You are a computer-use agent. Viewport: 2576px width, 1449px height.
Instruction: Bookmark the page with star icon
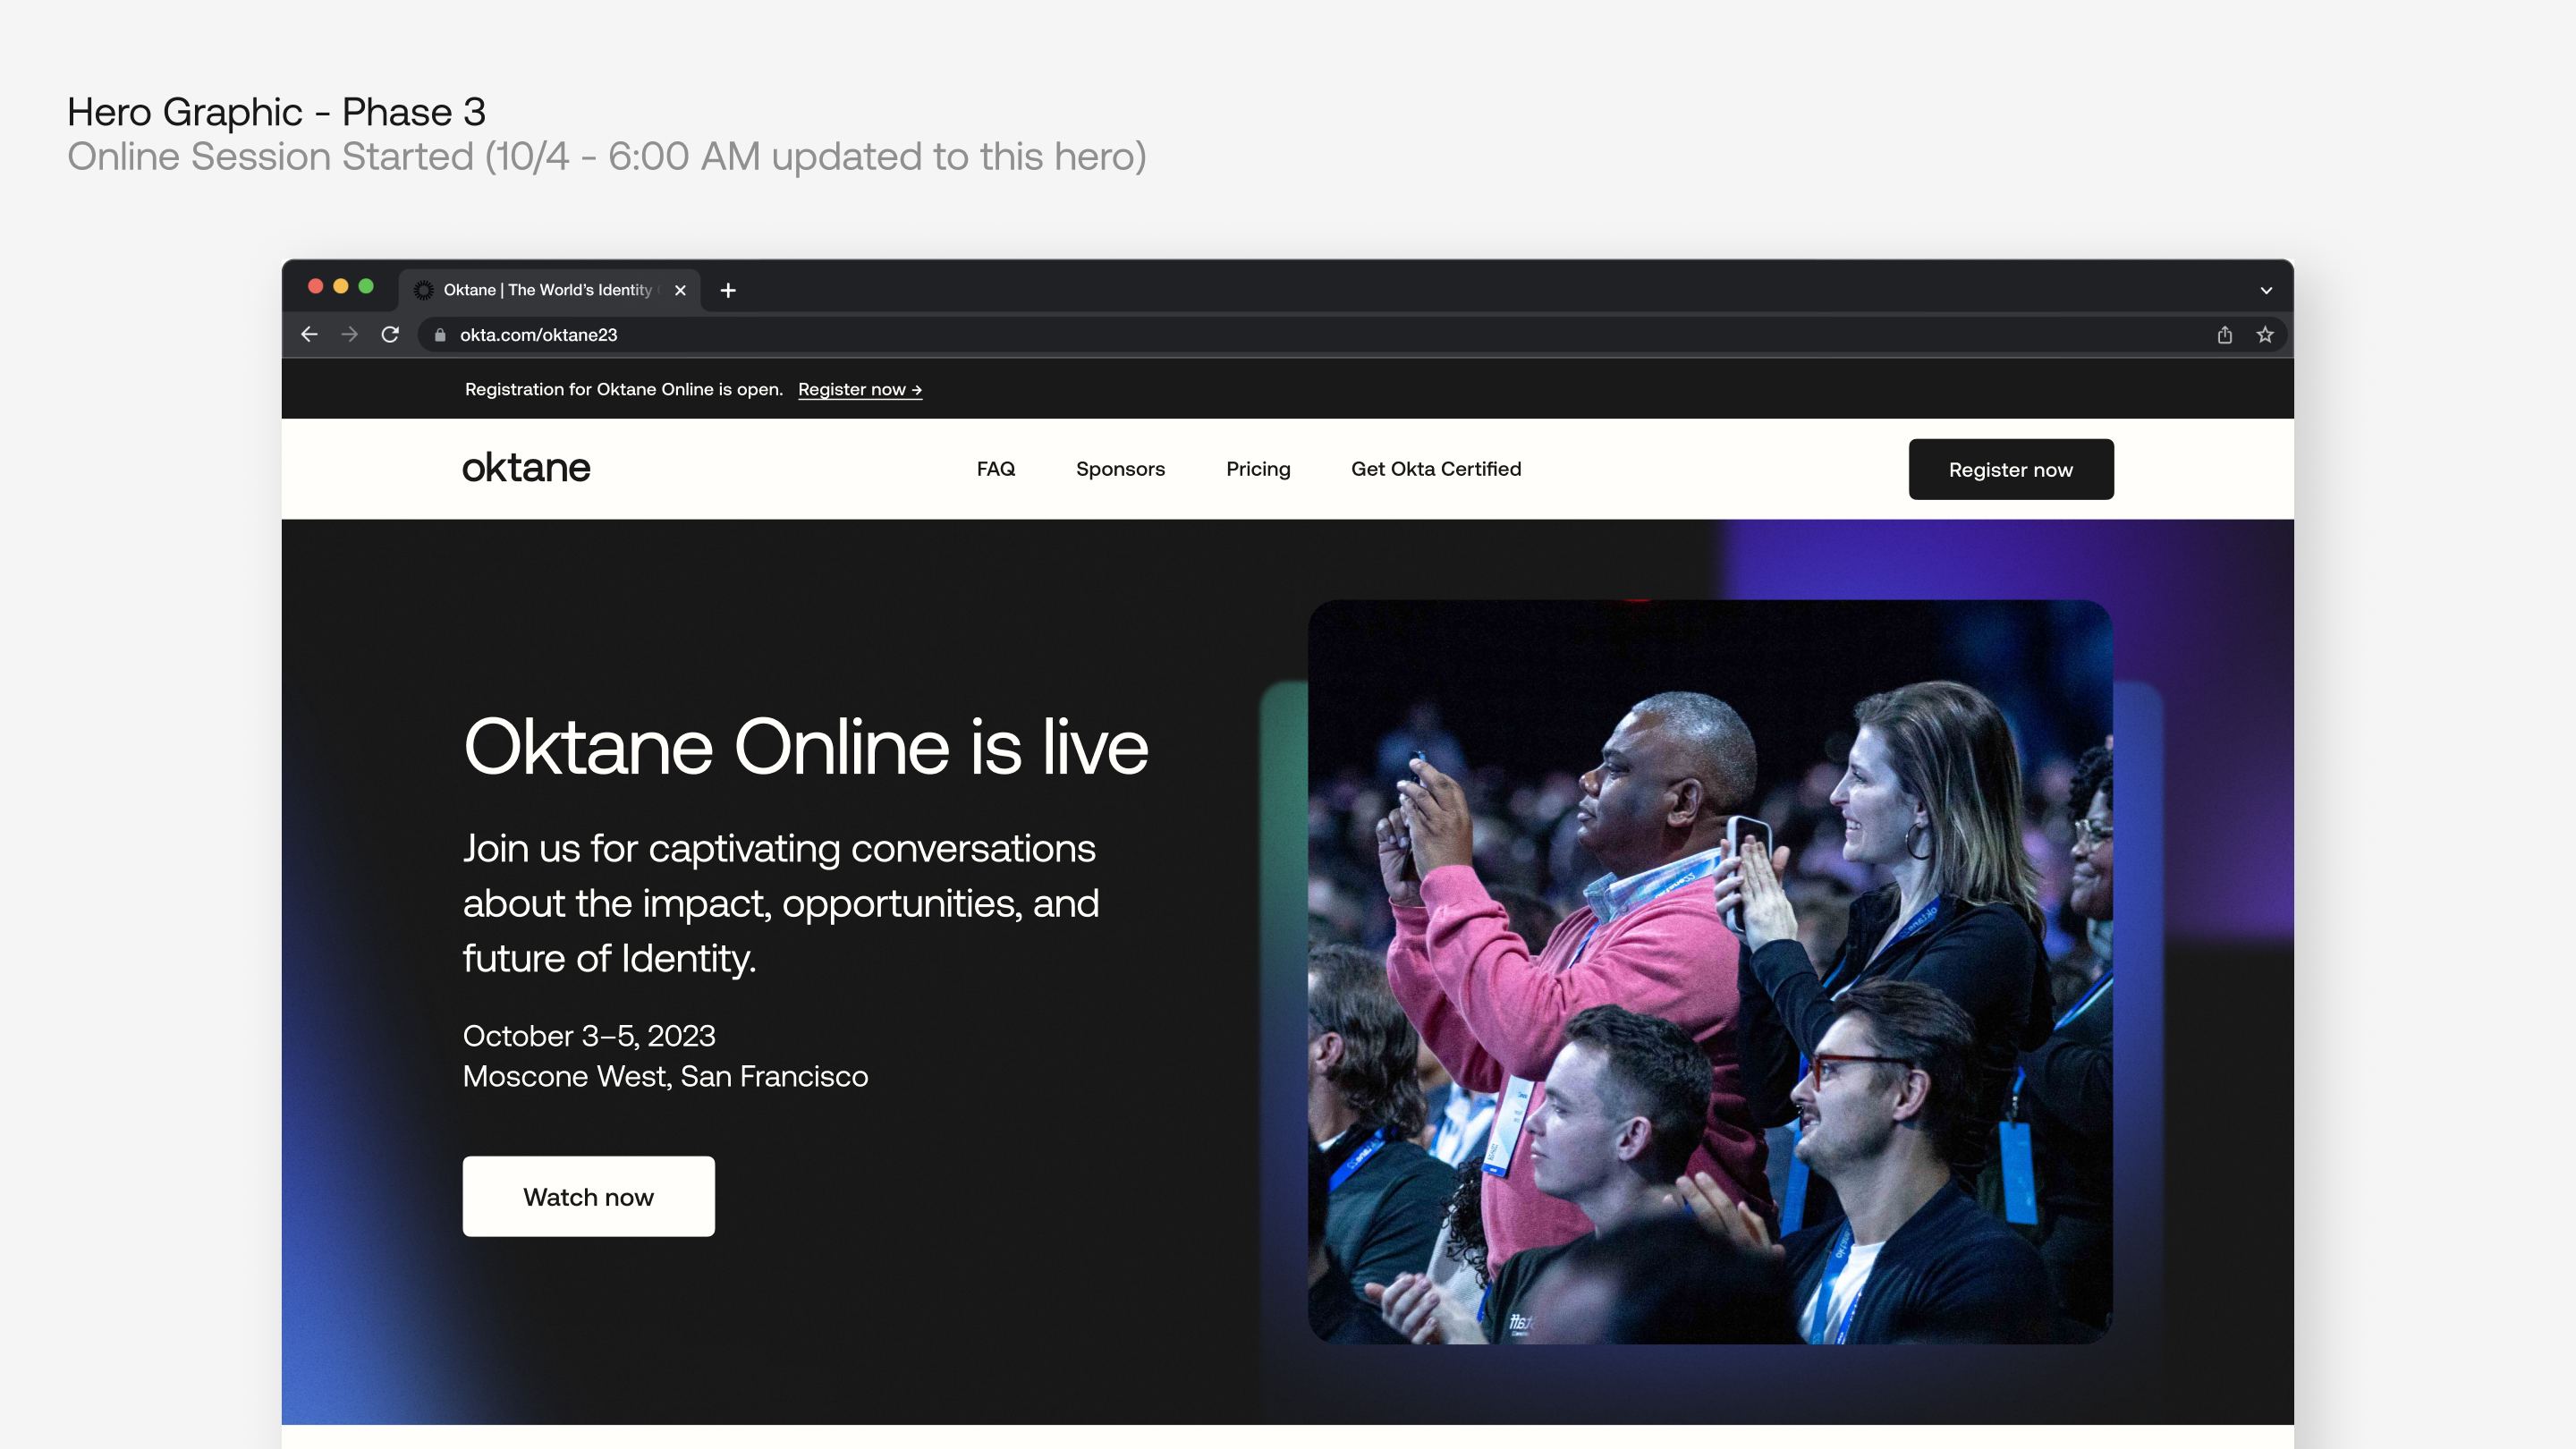(2265, 335)
